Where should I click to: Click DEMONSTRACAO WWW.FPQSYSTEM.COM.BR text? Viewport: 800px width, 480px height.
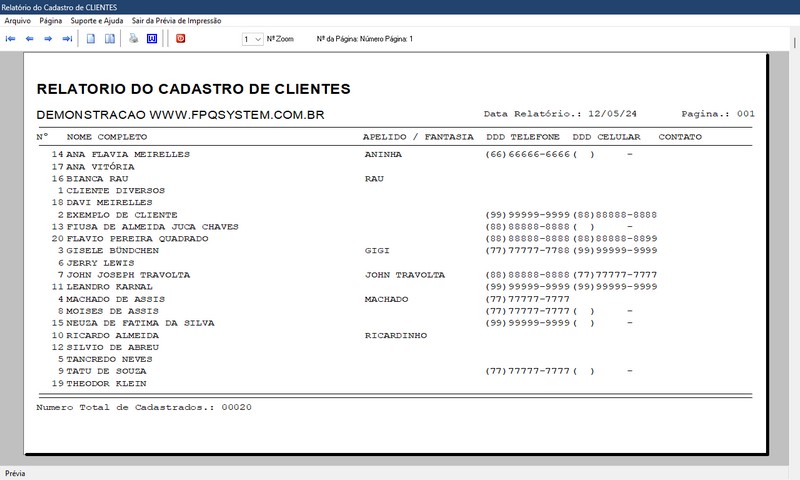tap(180, 115)
